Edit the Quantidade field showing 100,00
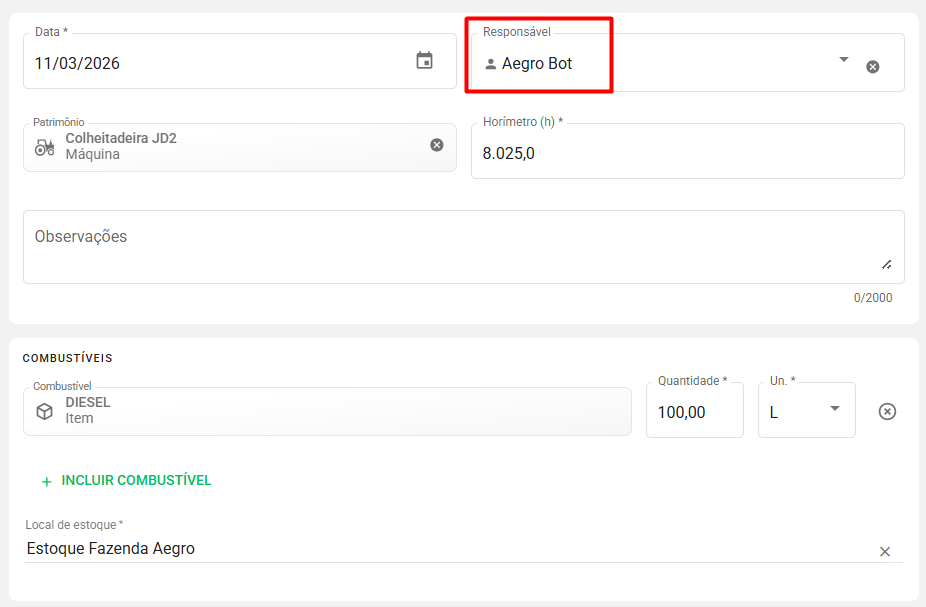This screenshot has height=607, width=926. tap(693, 412)
